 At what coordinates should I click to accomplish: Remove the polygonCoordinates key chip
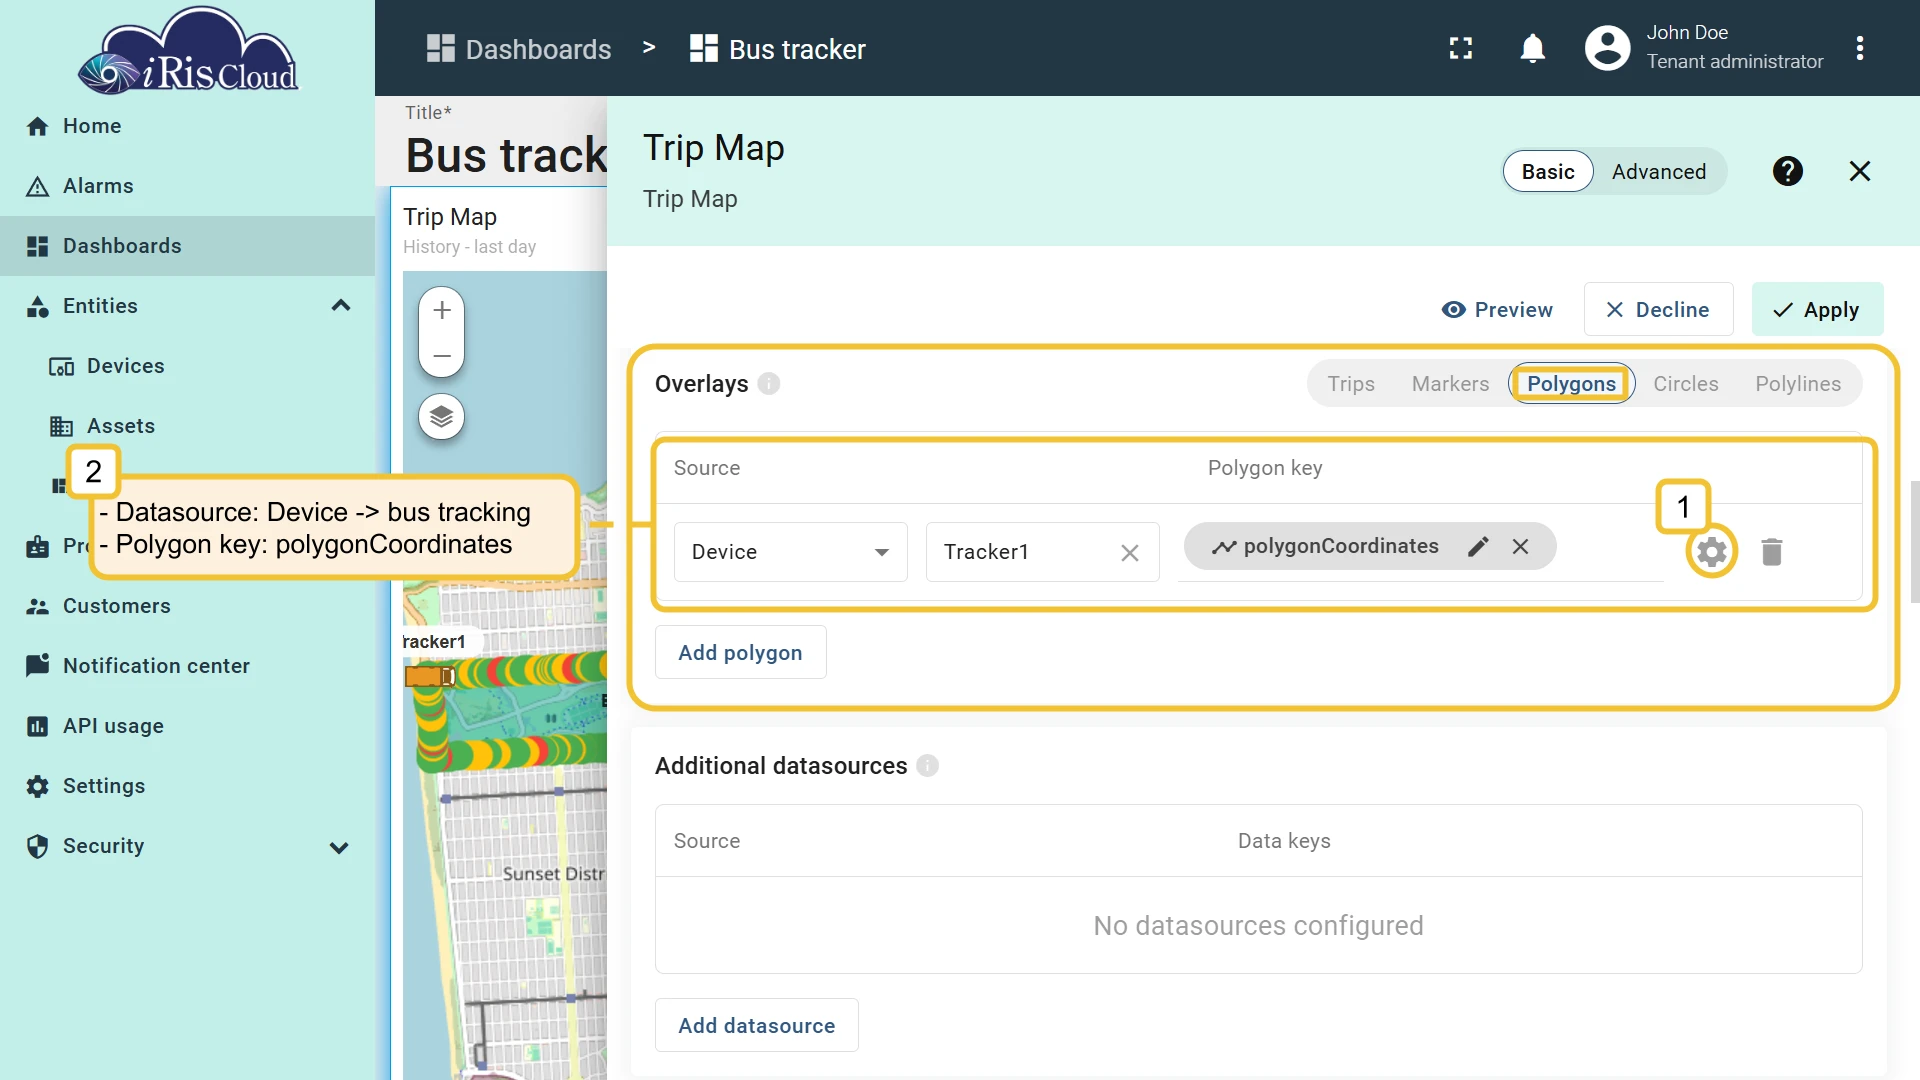[1520, 546]
